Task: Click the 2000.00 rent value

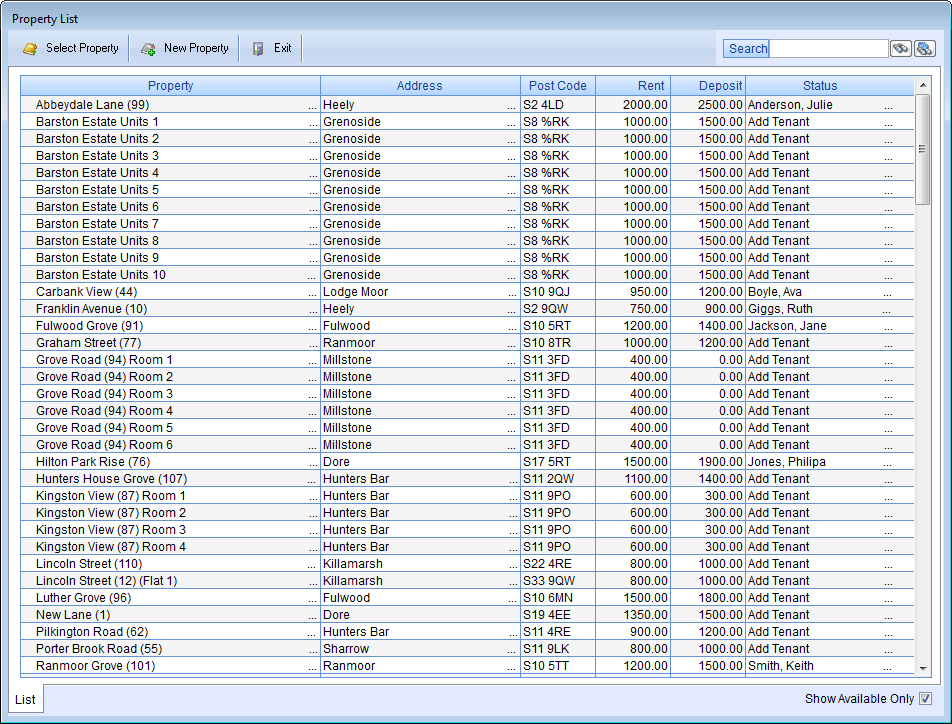Action: [645, 104]
